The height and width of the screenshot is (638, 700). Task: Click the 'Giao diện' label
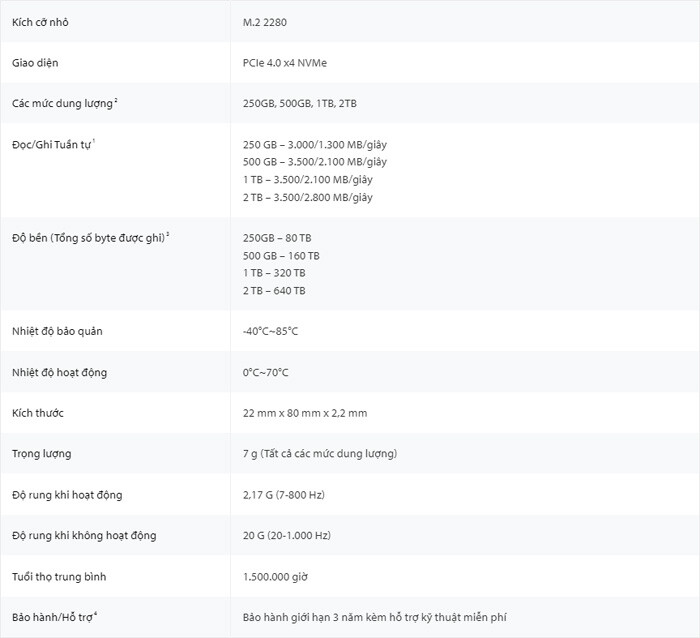35,63
